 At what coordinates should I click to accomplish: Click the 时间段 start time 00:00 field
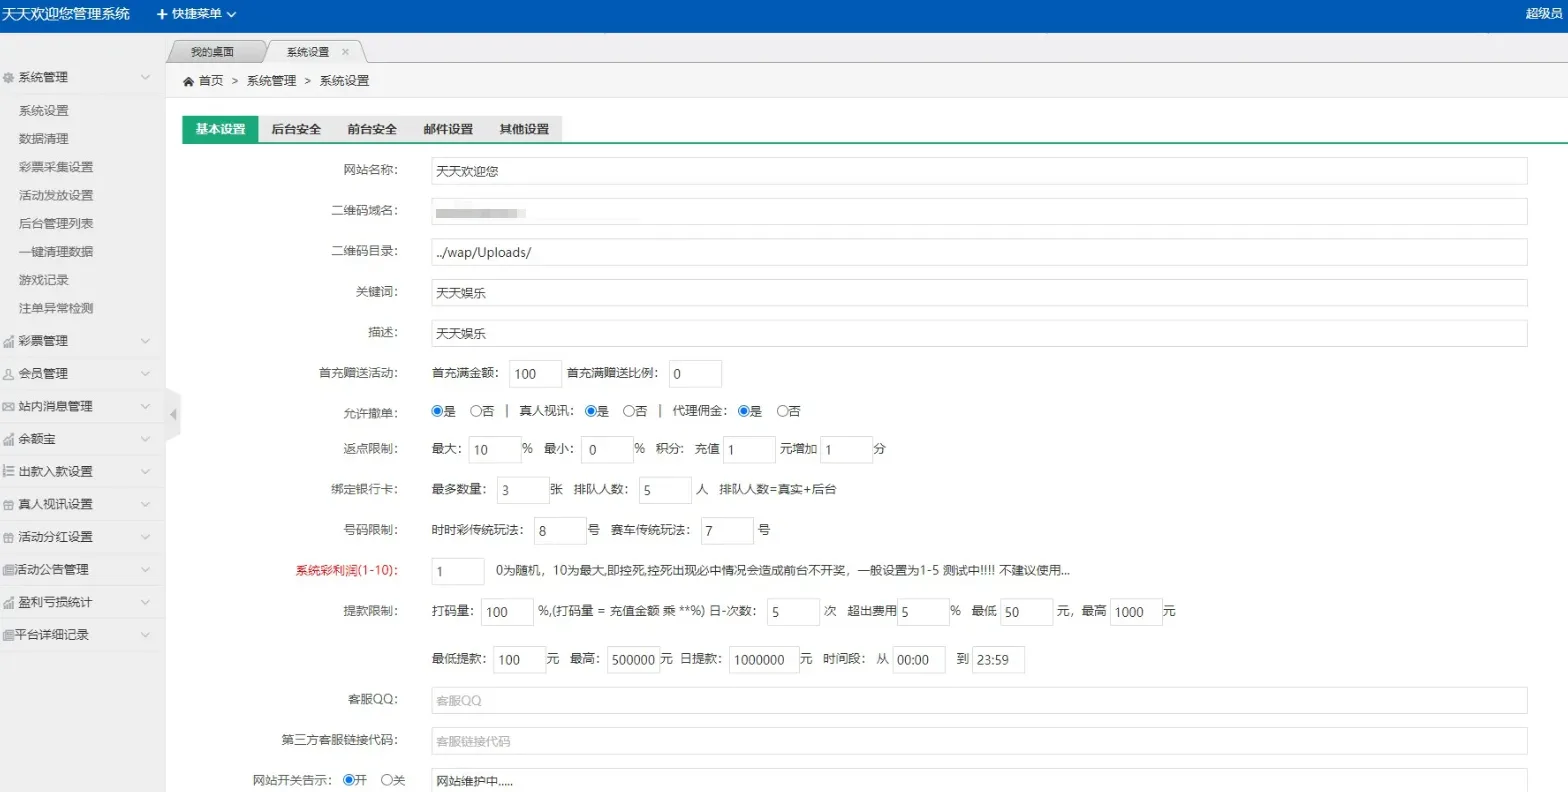click(x=918, y=660)
